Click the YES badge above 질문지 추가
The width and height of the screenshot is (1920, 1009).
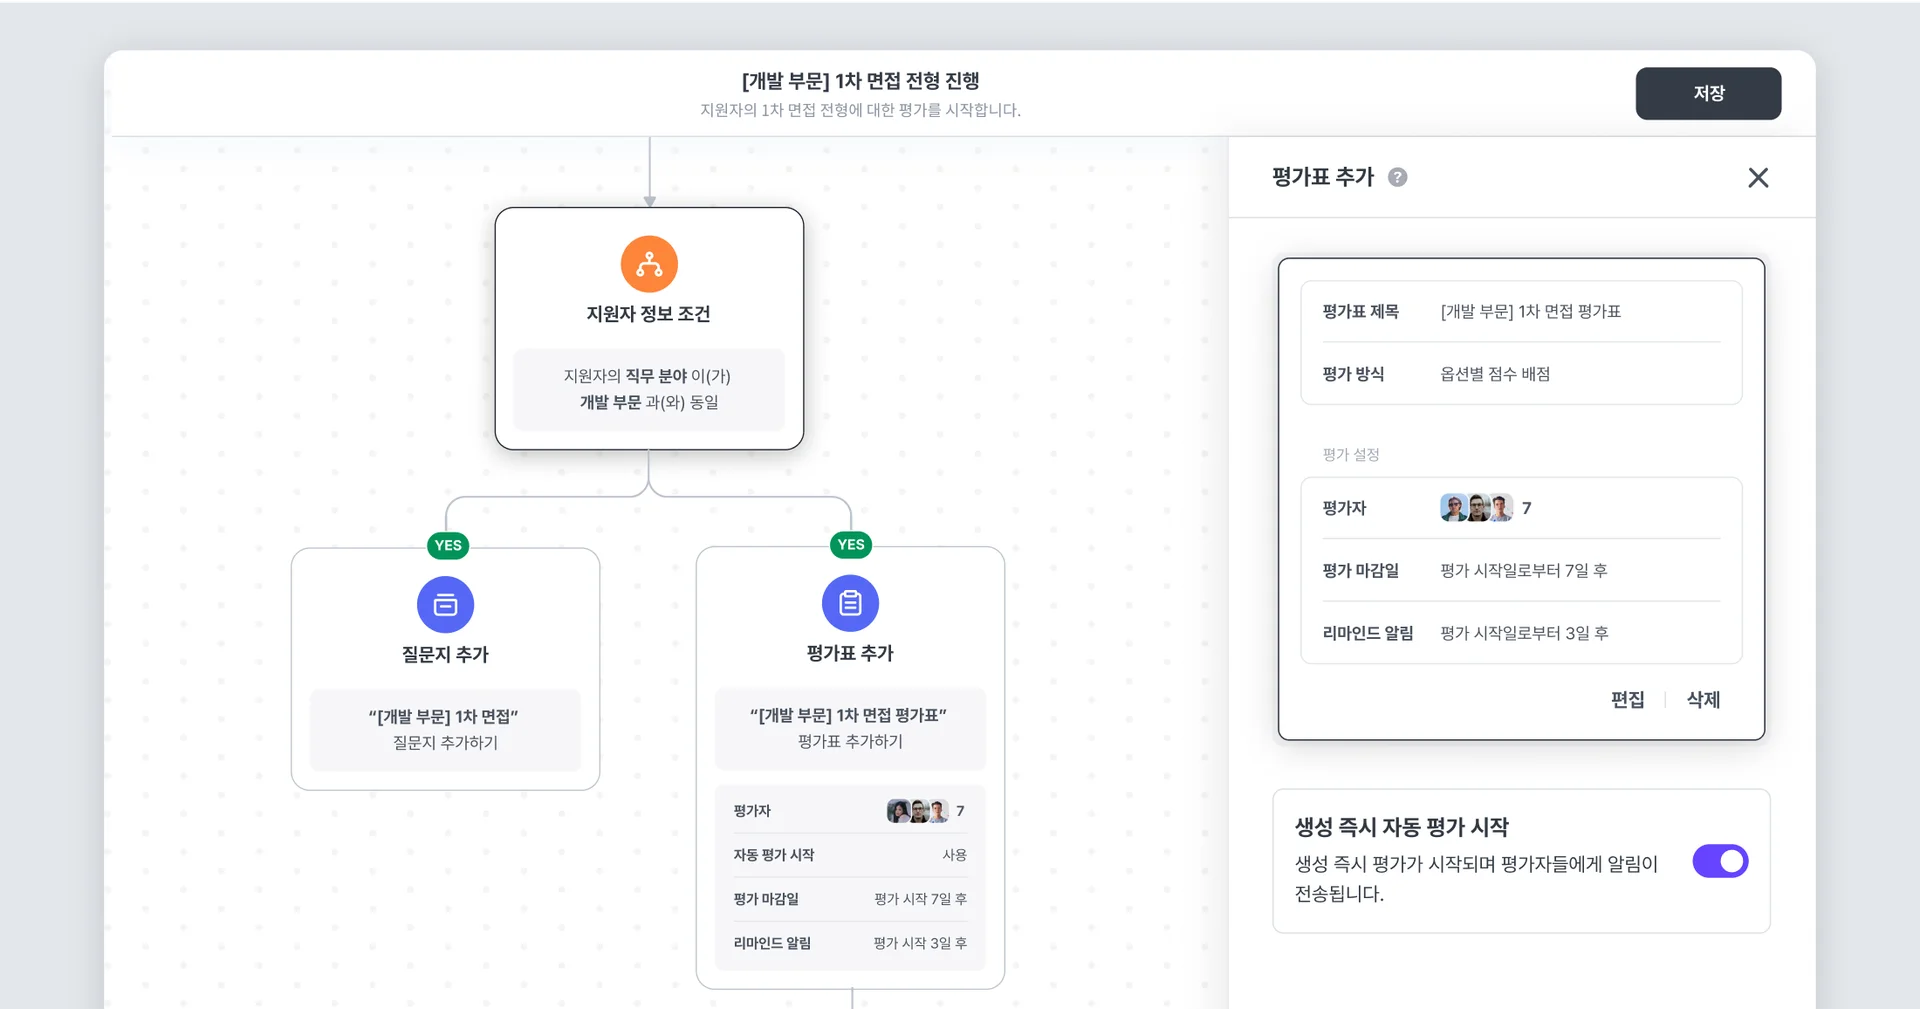point(447,545)
